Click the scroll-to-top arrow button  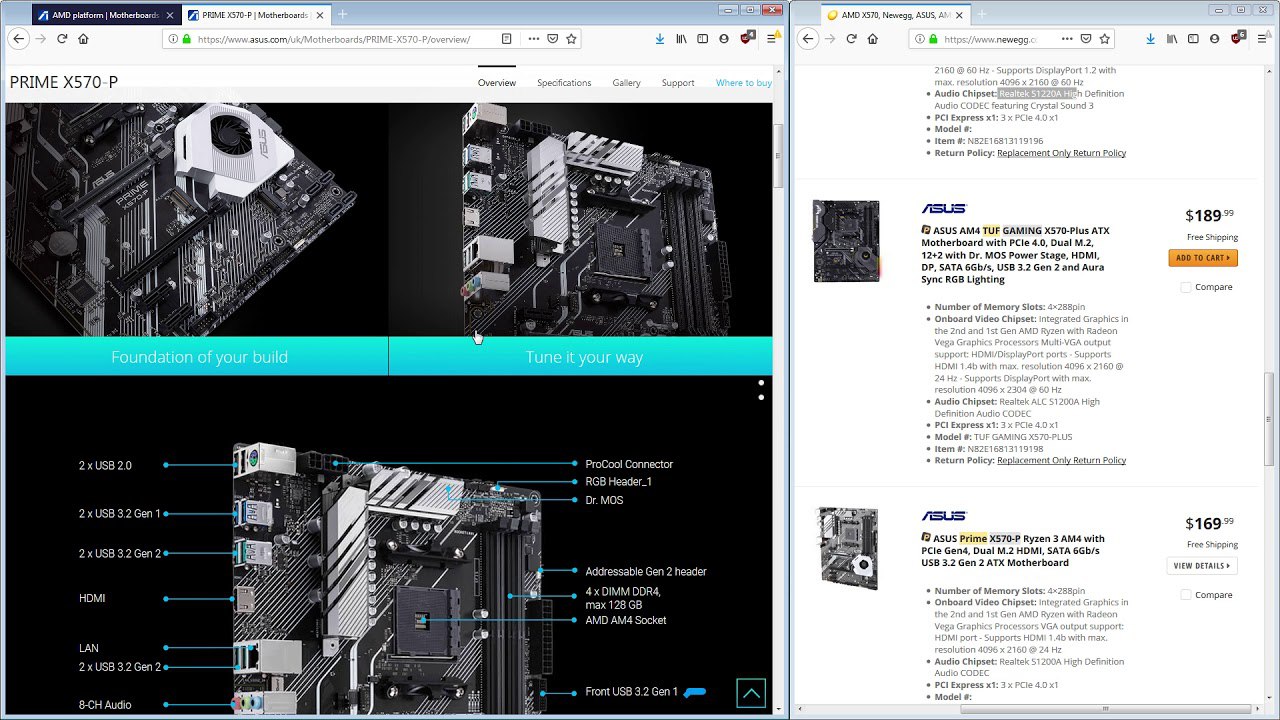point(751,692)
